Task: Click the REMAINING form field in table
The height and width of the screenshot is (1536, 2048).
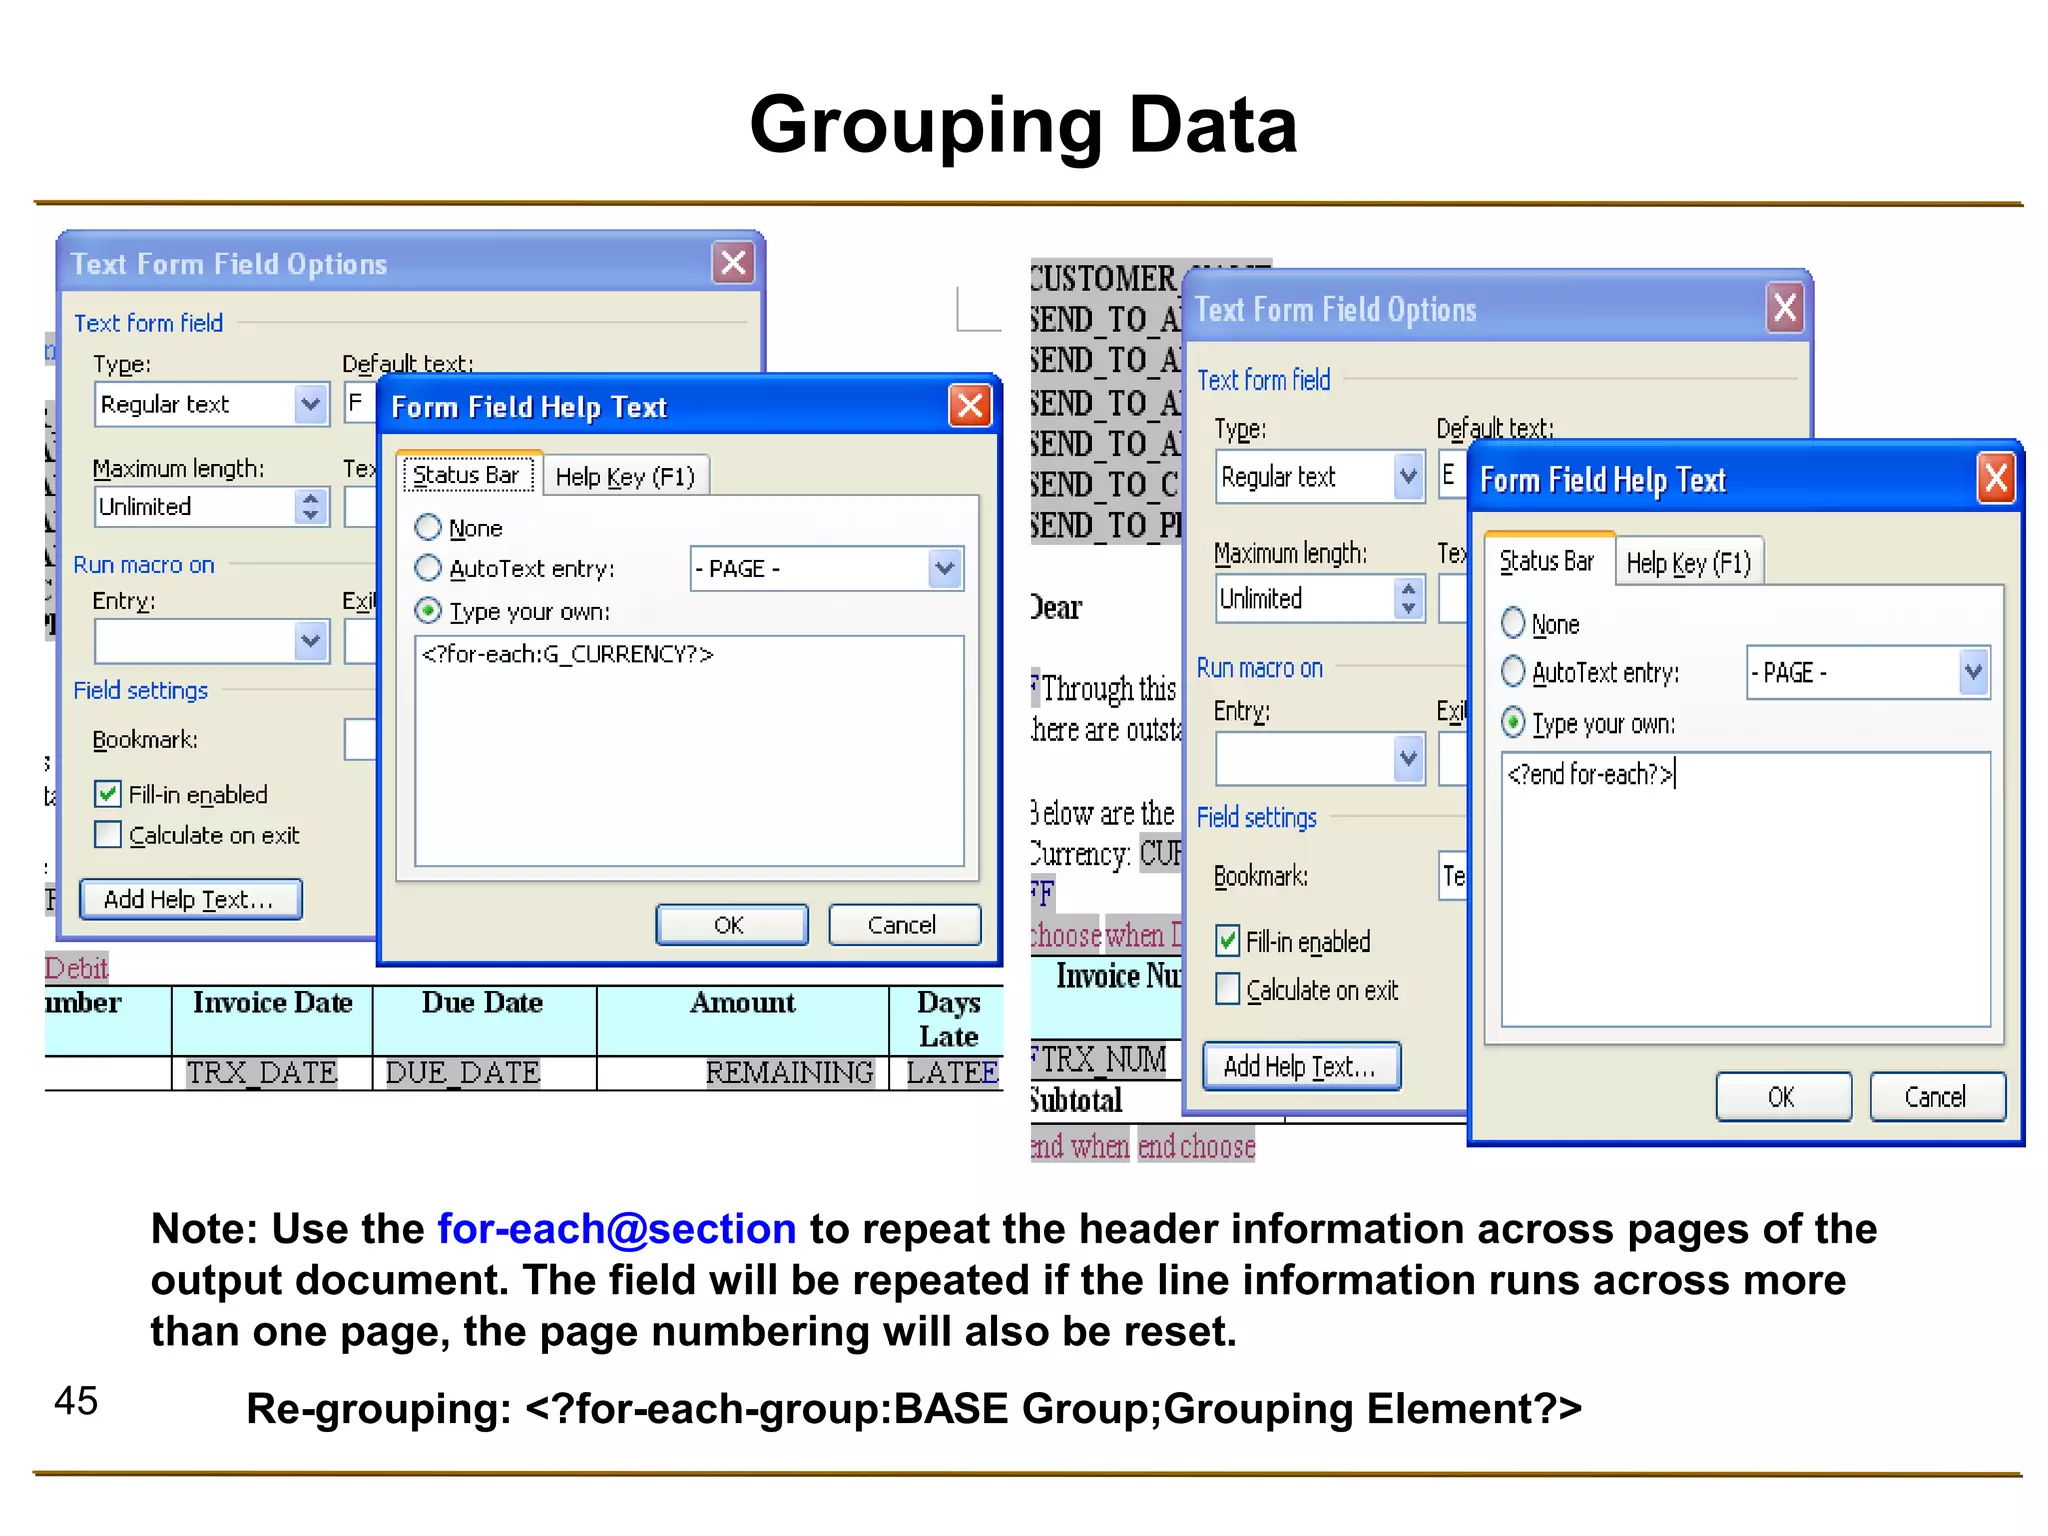Action: [789, 1073]
